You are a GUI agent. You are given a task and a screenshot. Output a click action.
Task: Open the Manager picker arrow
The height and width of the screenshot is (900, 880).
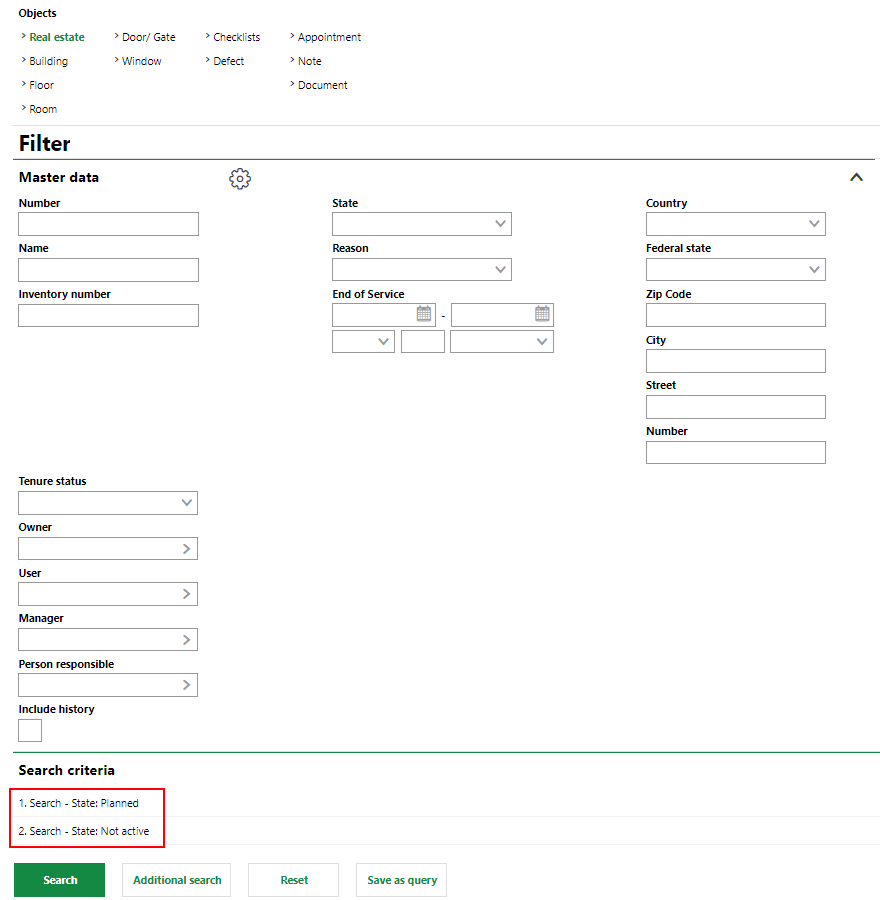click(x=186, y=640)
